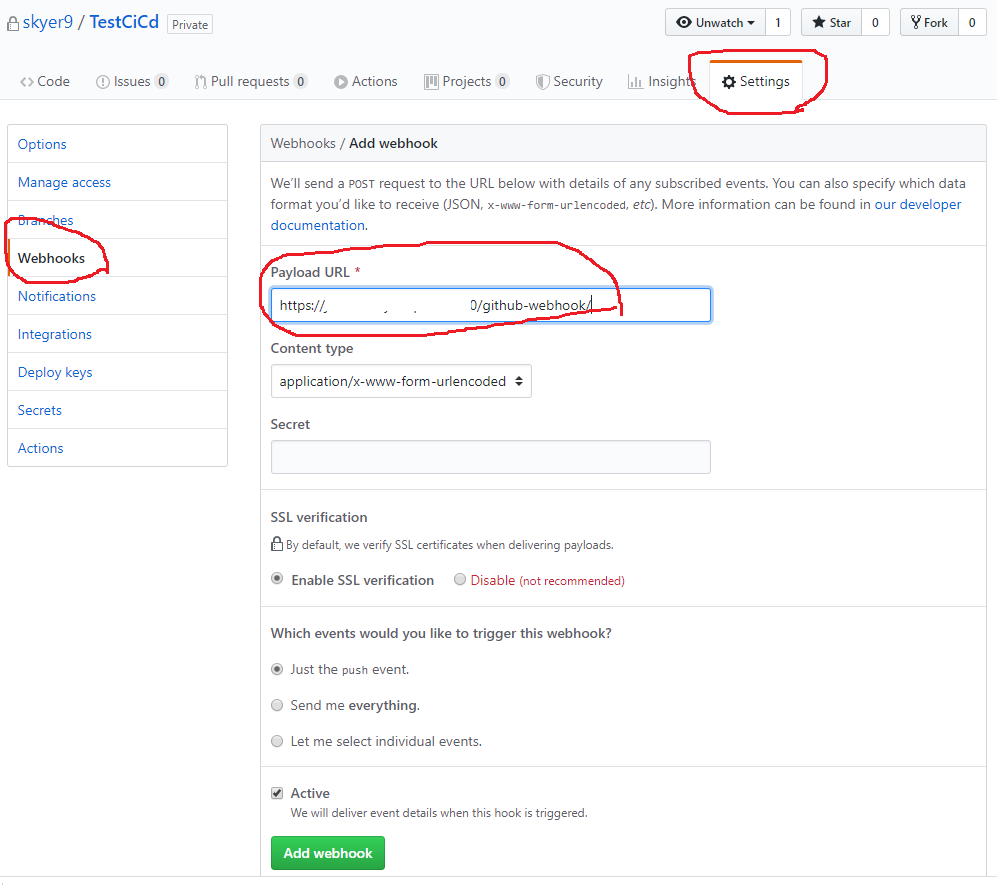Click the Insights bar-graph icon
Viewport: 997px width, 885px height.
pyautogui.click(x=635, y=82)
